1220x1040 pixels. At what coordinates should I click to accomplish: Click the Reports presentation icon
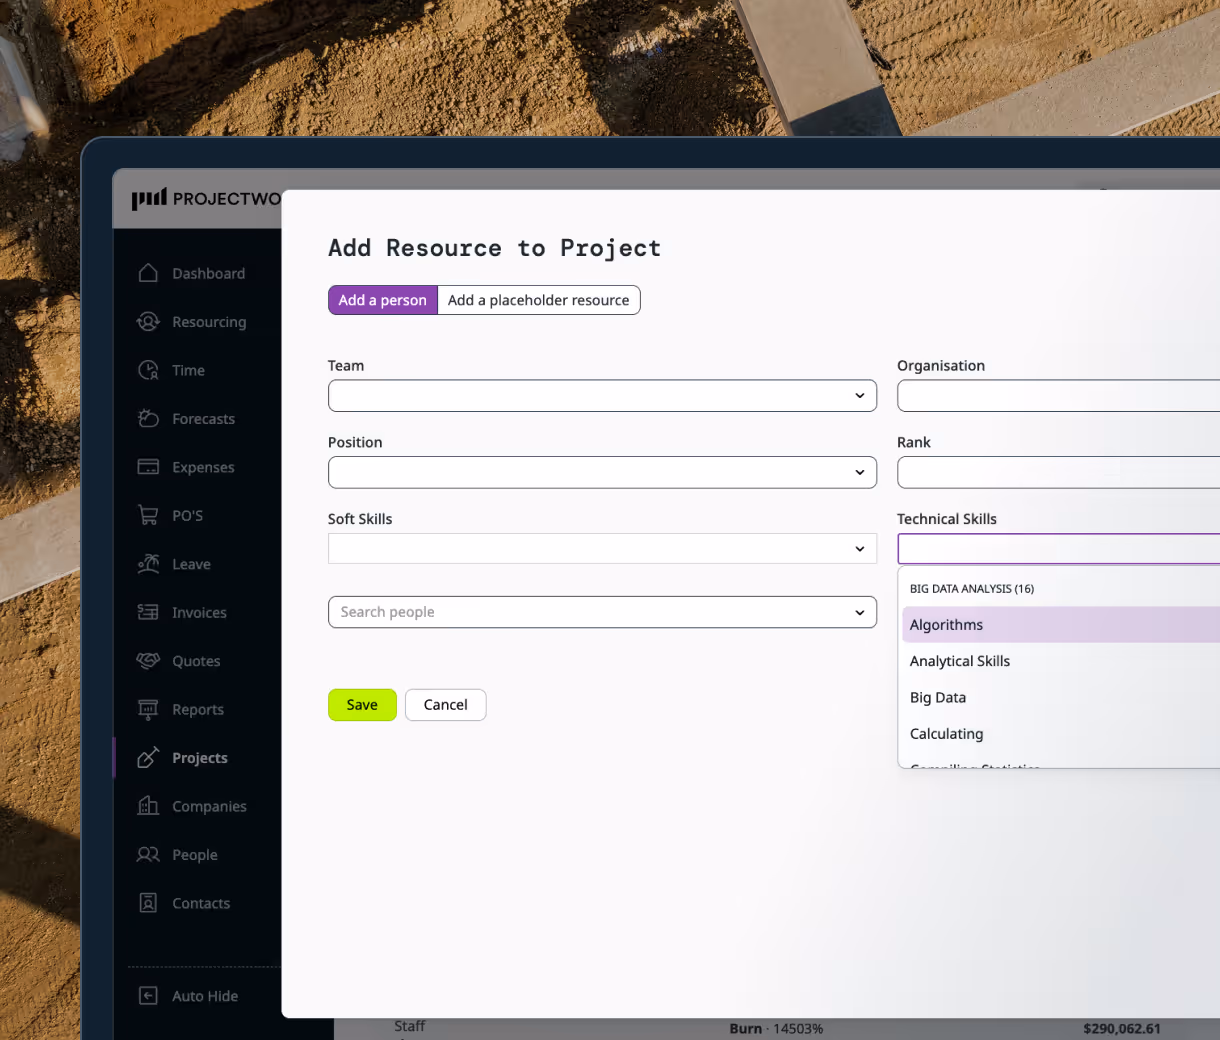pyautogui.click(x=148, y=709)
